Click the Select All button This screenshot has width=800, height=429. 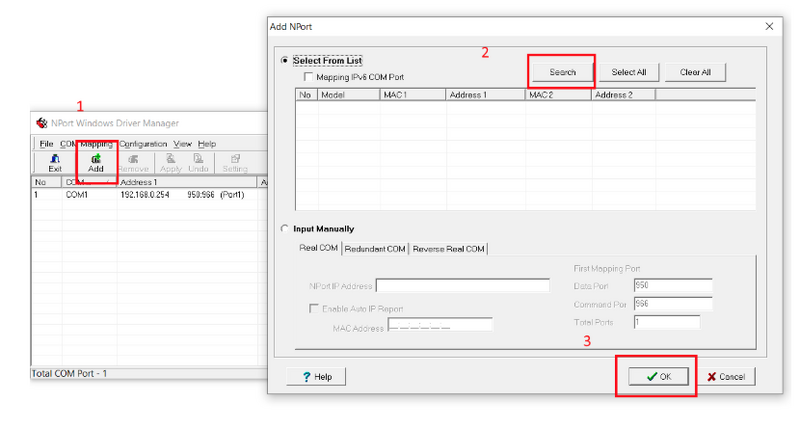[x=629, y=72]
